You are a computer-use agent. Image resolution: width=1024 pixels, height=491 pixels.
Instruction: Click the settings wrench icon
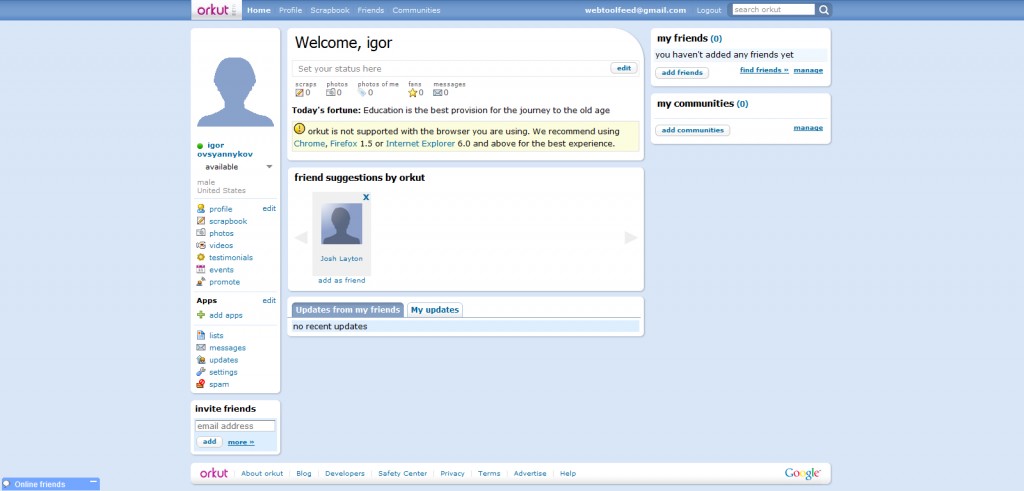[x=200, y=372]
